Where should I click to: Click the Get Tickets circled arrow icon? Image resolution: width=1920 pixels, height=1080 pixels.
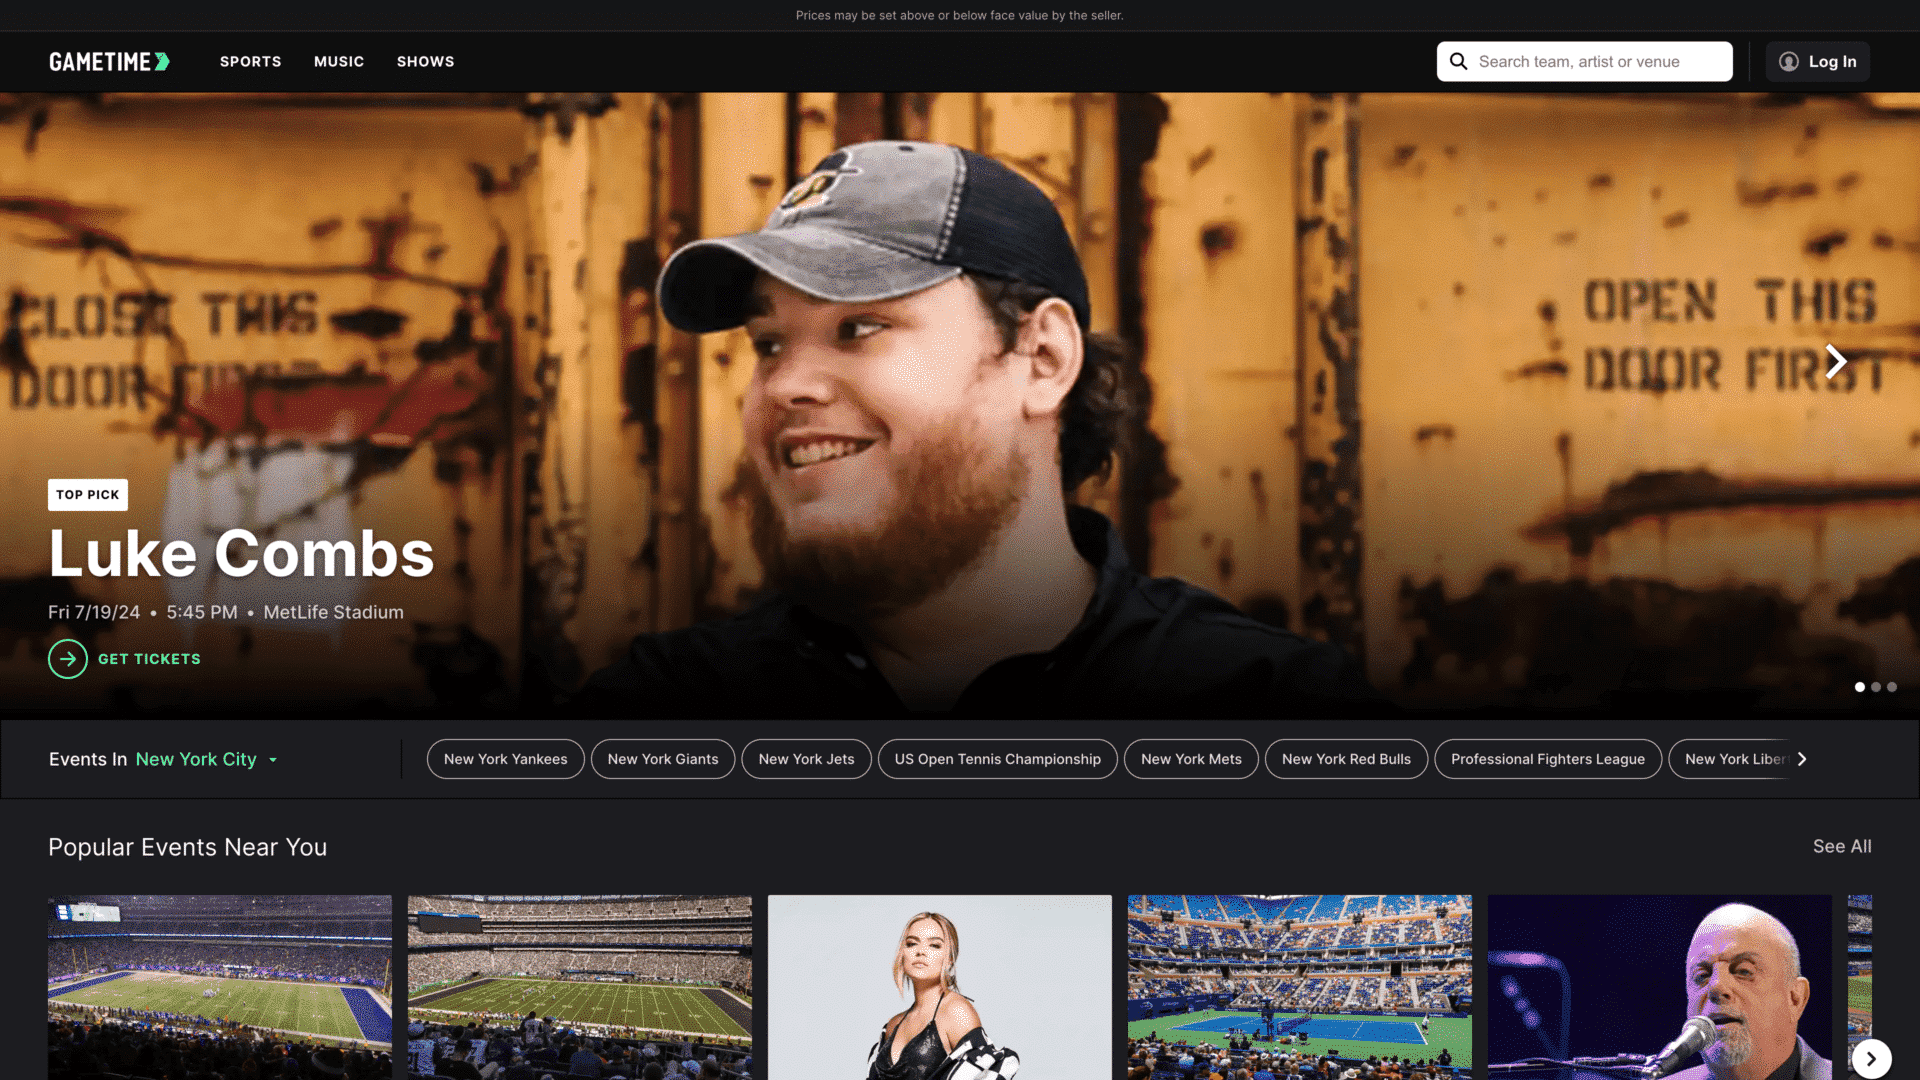pyautogui.click(x=68, y=659)
